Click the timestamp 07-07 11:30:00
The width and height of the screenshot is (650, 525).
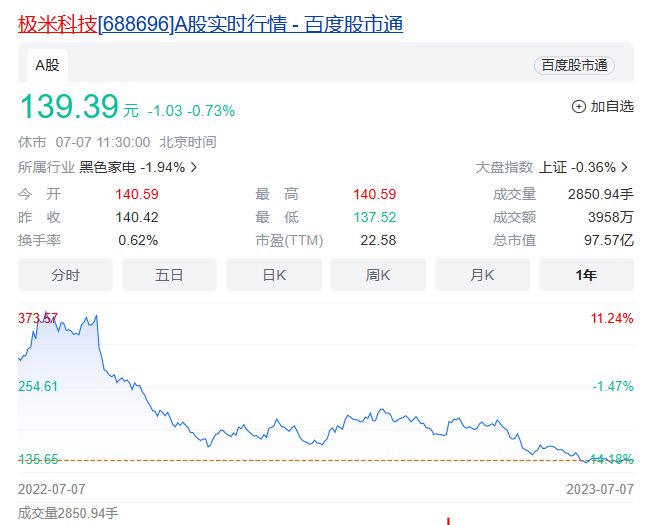click(x=103, y=142)
